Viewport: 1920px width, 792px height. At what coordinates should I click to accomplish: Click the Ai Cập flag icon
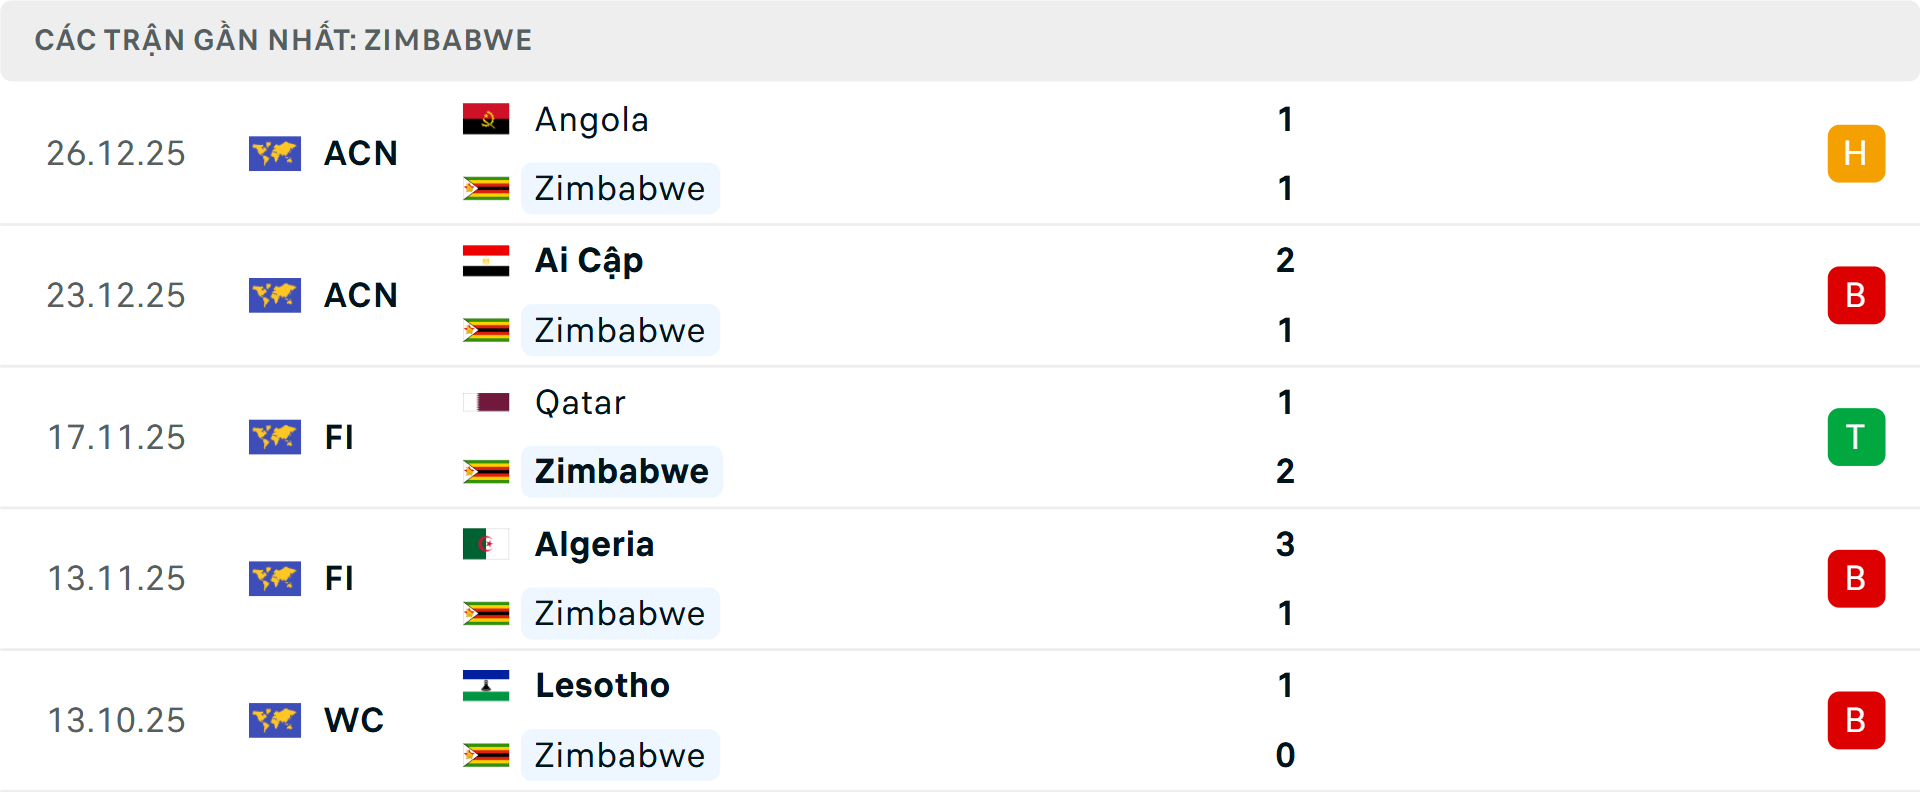tap(486, 260)
